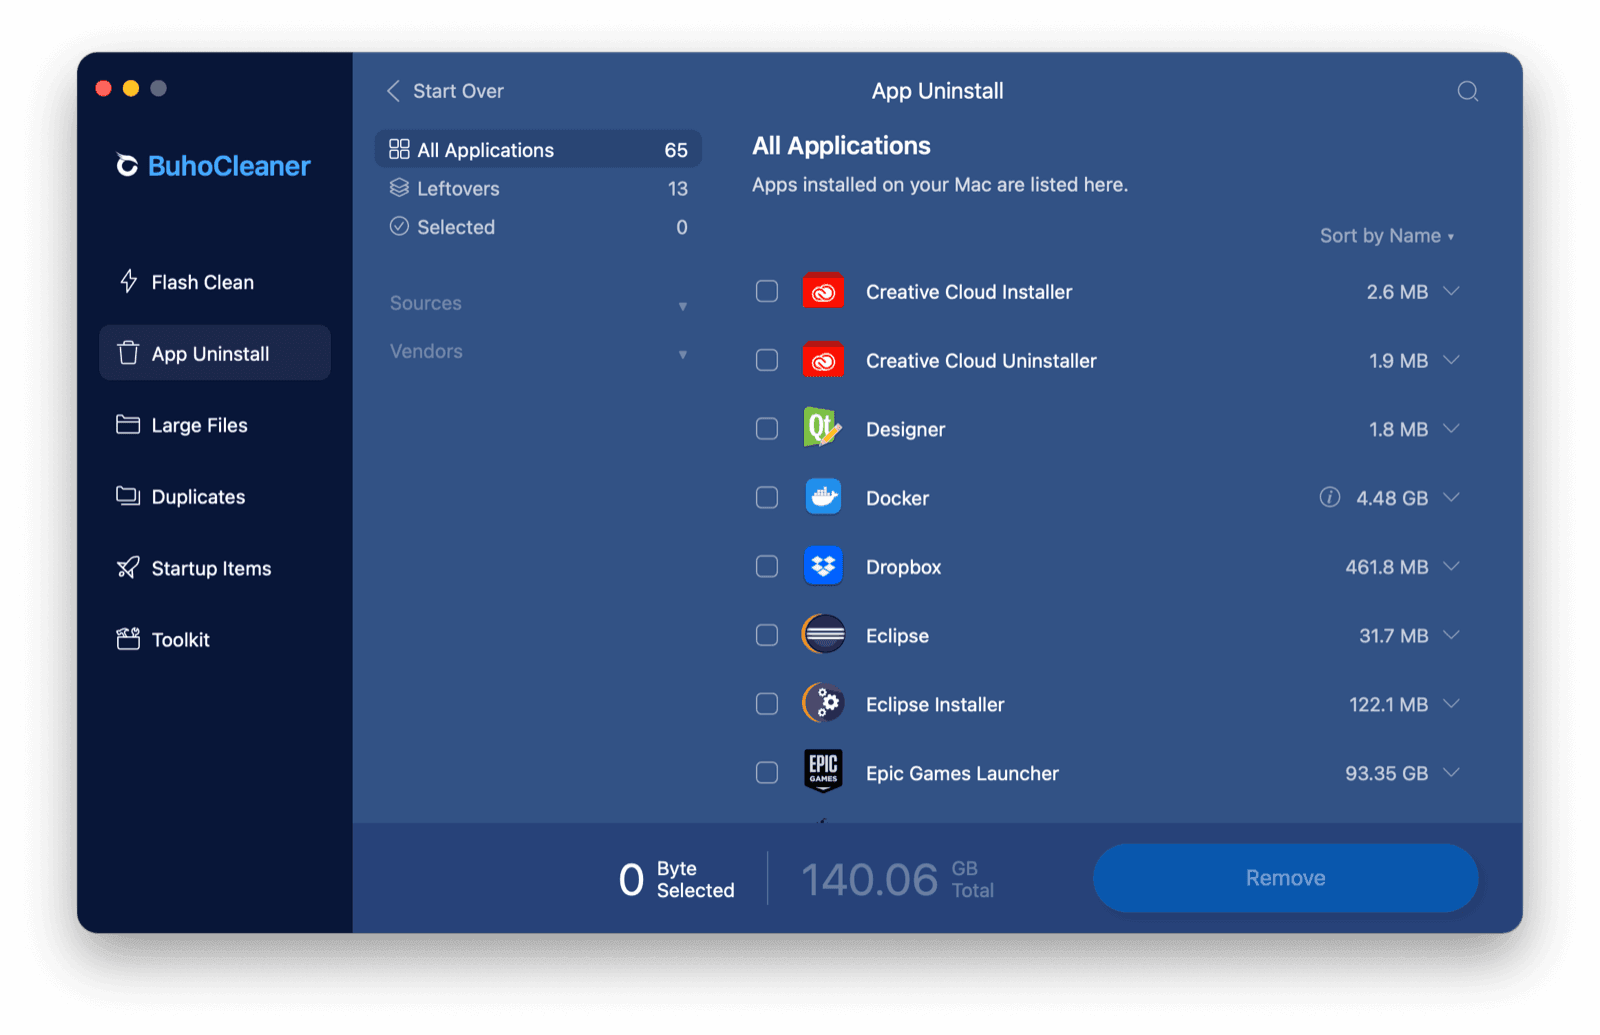Select Epic Games Launcher checkbox
The height and width of the screenshot is (1035, 1600).
(x=767, y=772)
